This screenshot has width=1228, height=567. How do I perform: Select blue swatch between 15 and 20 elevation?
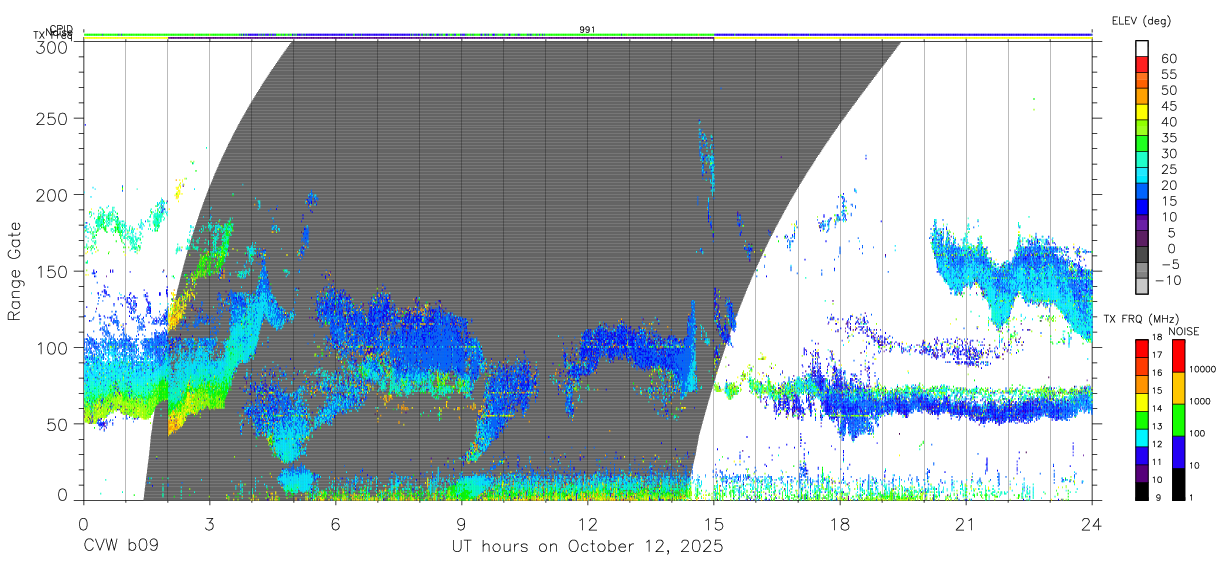click(x=1143, y=190)
